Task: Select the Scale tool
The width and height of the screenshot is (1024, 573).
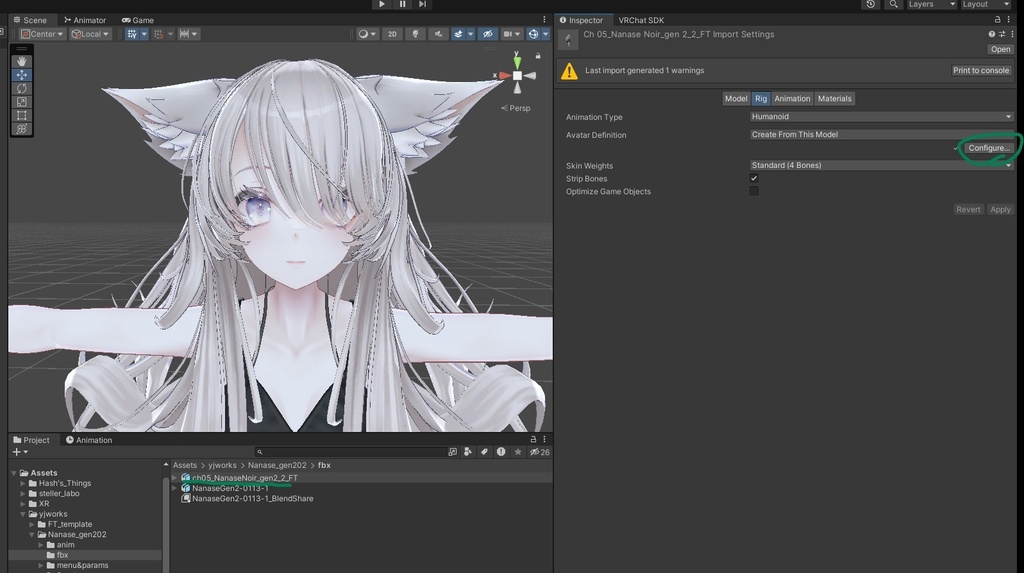Action: [x=22, y=102]
